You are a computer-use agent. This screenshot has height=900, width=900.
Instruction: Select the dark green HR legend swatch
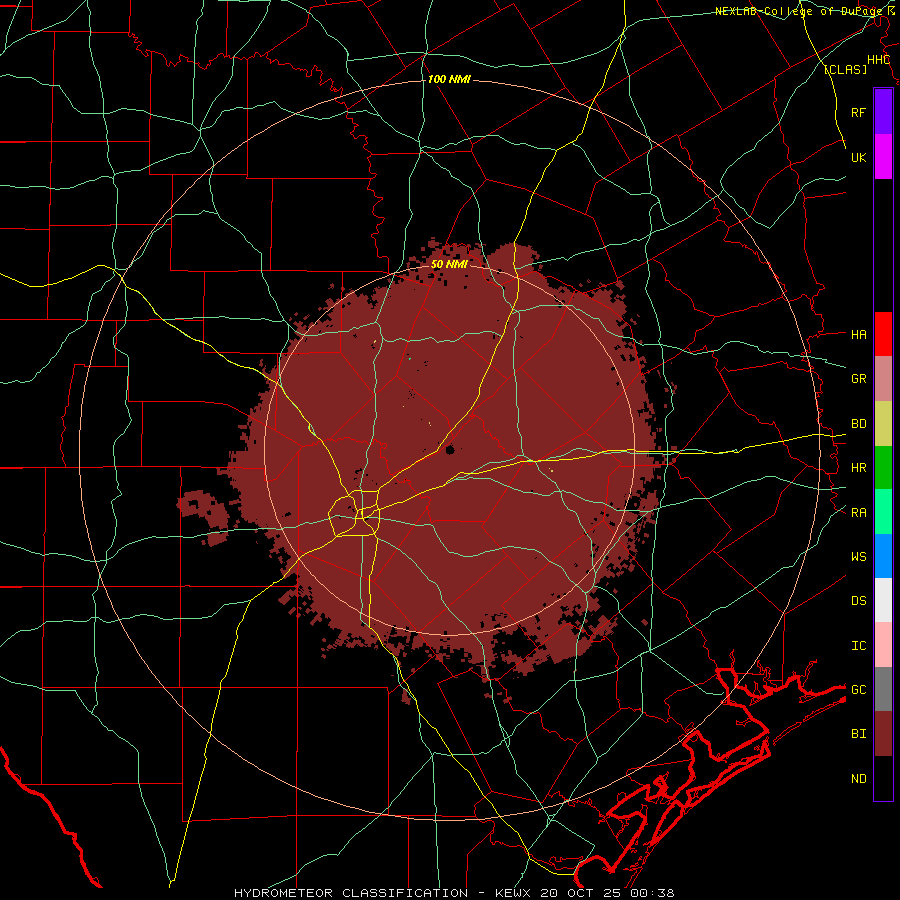[883, 468]
